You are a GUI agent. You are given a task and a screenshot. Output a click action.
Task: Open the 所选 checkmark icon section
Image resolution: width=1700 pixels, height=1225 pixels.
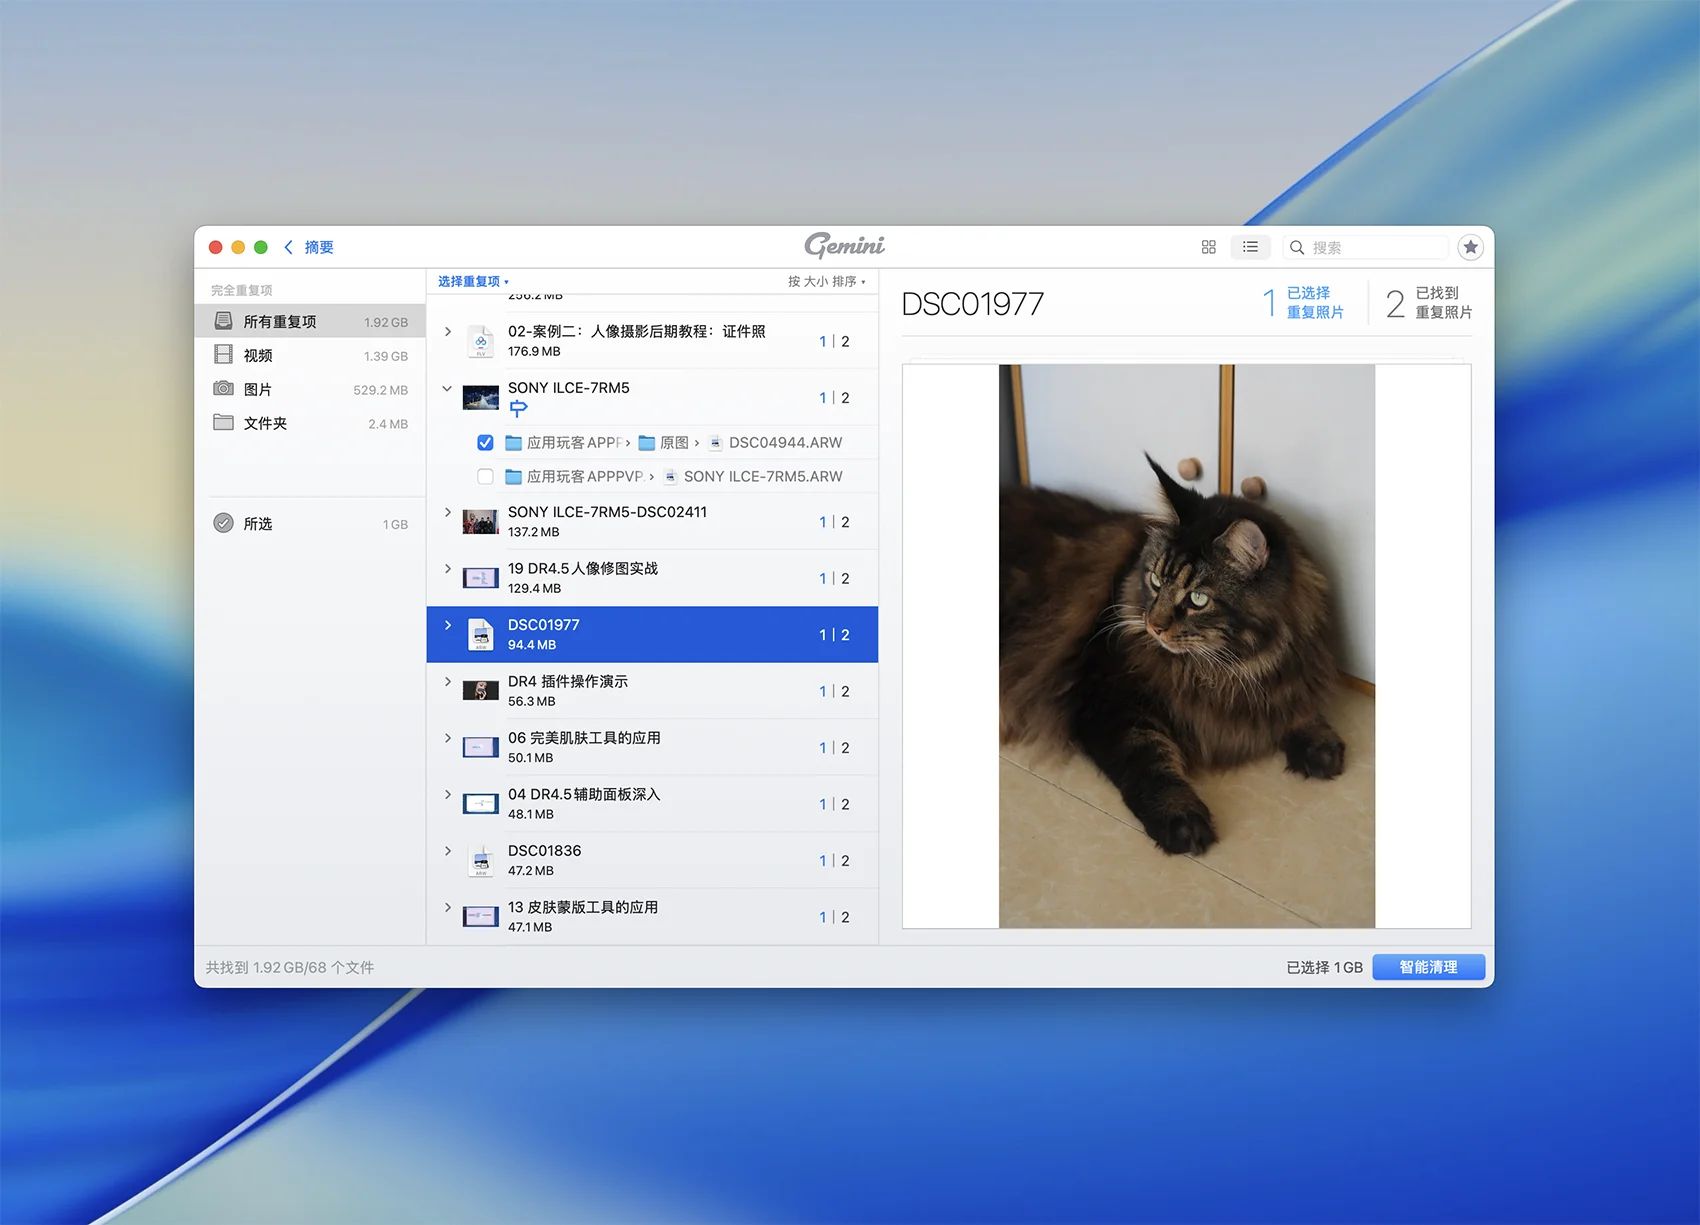point(224,523)
